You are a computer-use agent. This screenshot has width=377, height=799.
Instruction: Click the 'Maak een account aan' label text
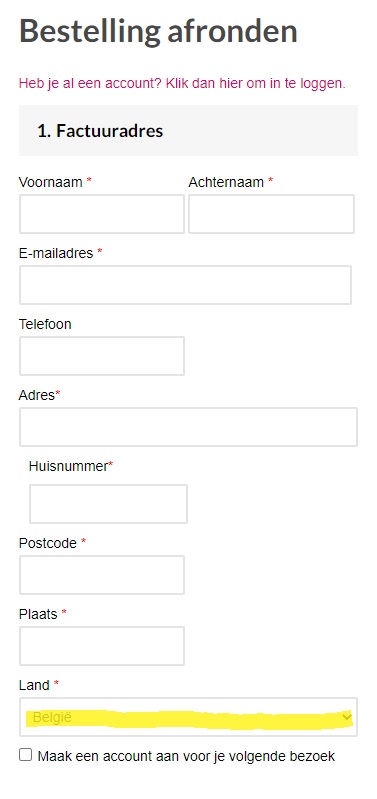186,756
